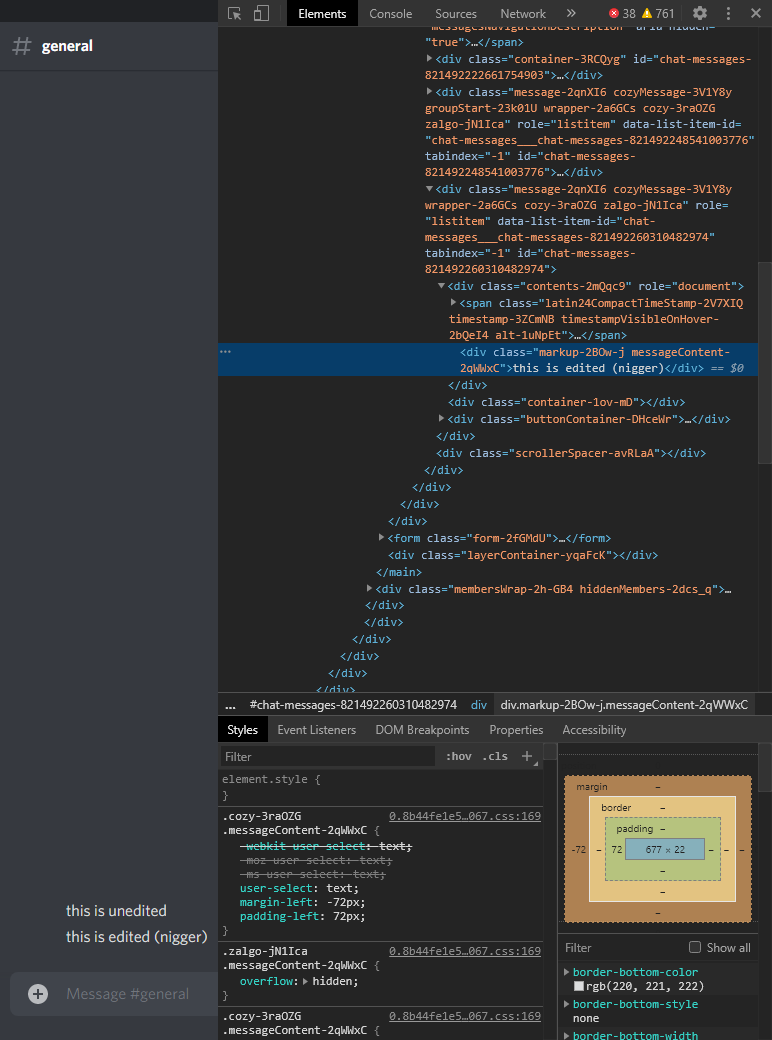This screenshot has width=772, height=1040.
Task: Show more DevTools tabs chevron
Action: (571, 13)
